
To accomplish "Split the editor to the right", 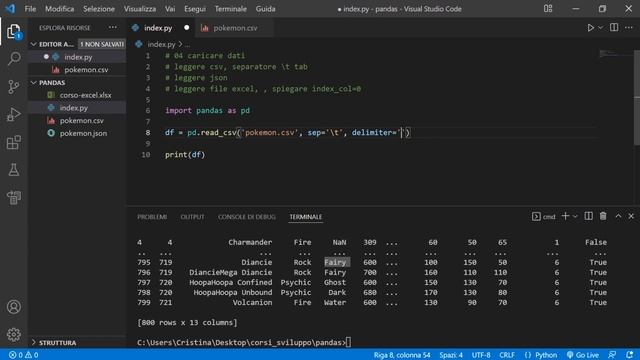I will pos(614,28).
